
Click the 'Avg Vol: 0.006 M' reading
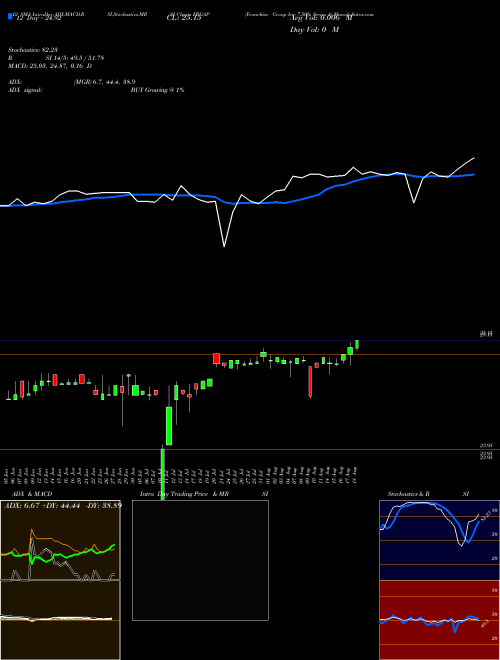[321, 18]
